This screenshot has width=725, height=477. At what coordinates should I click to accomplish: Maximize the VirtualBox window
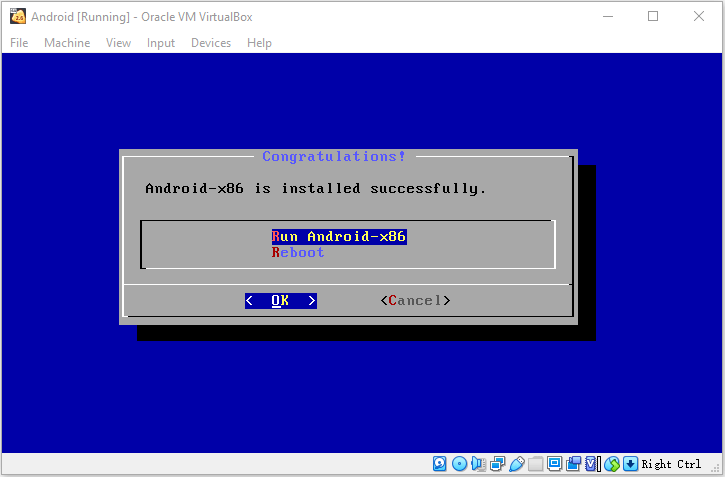point(653,17)
